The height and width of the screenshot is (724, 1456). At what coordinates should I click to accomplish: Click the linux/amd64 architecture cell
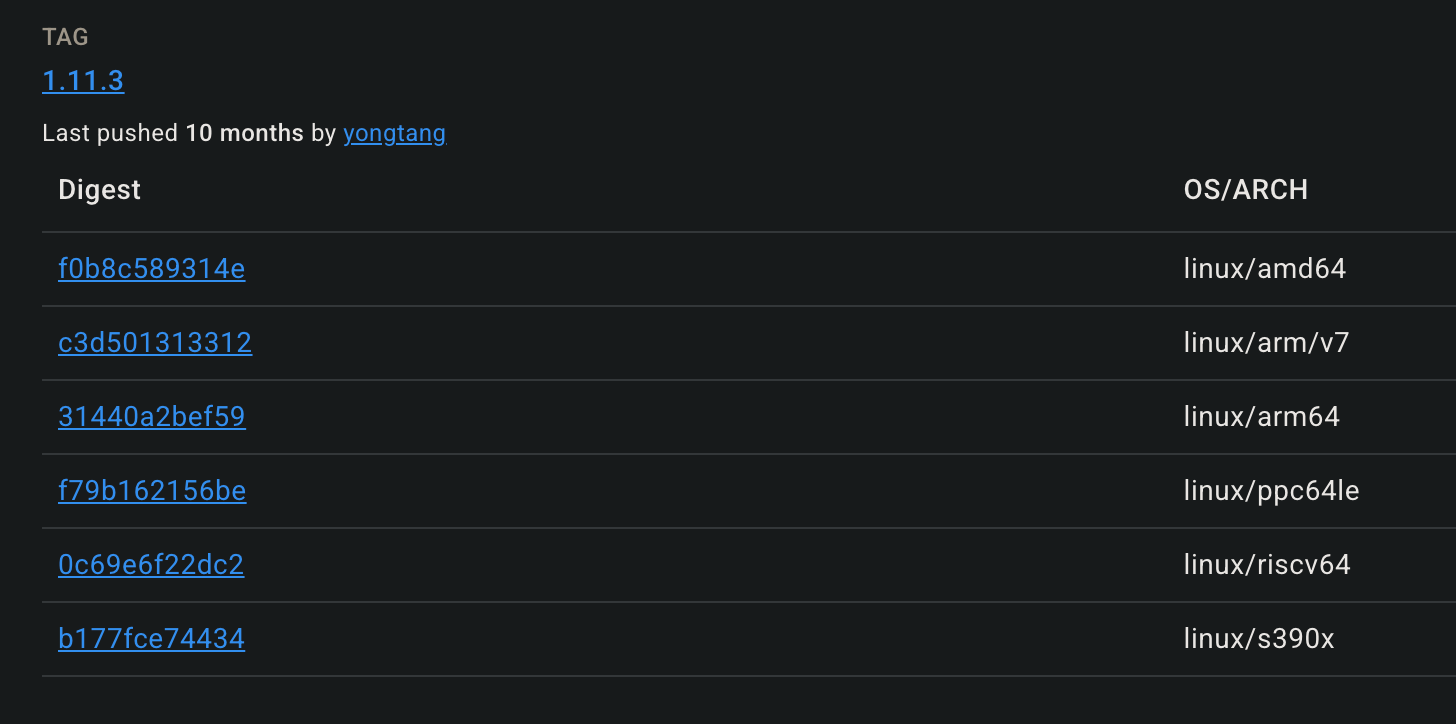(1264, 269)
